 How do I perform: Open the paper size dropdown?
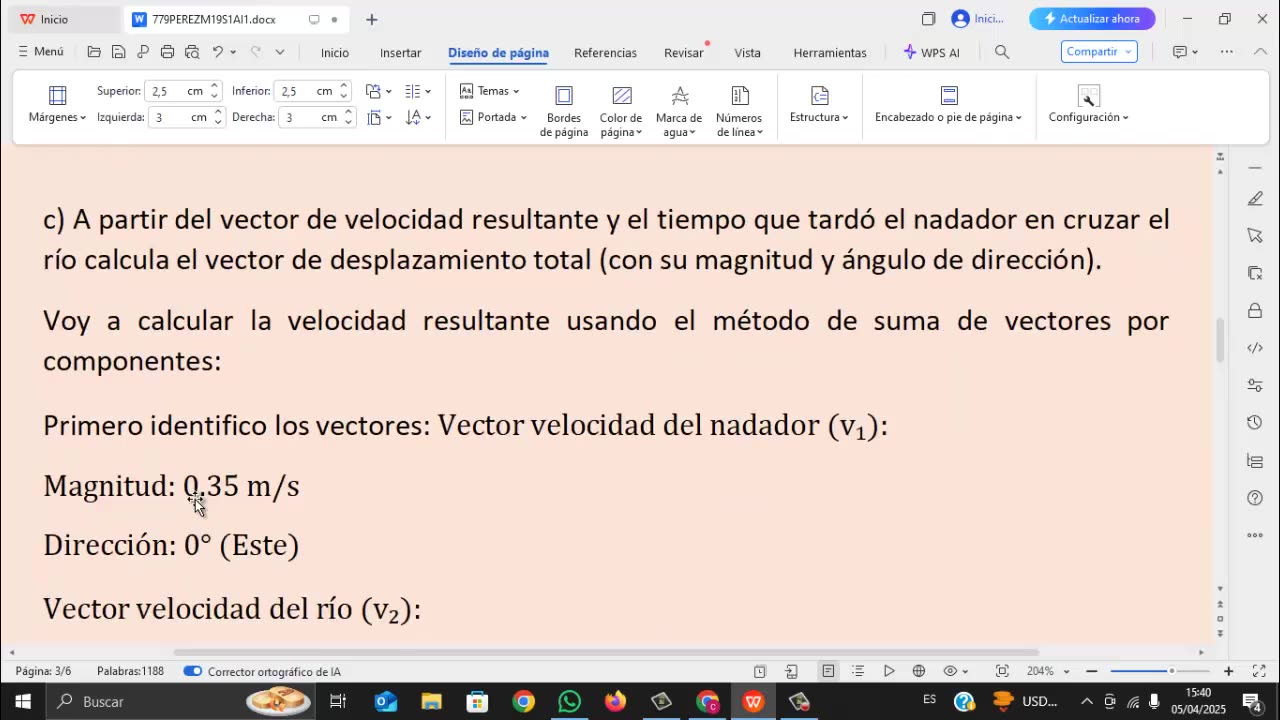coord(378,117)
